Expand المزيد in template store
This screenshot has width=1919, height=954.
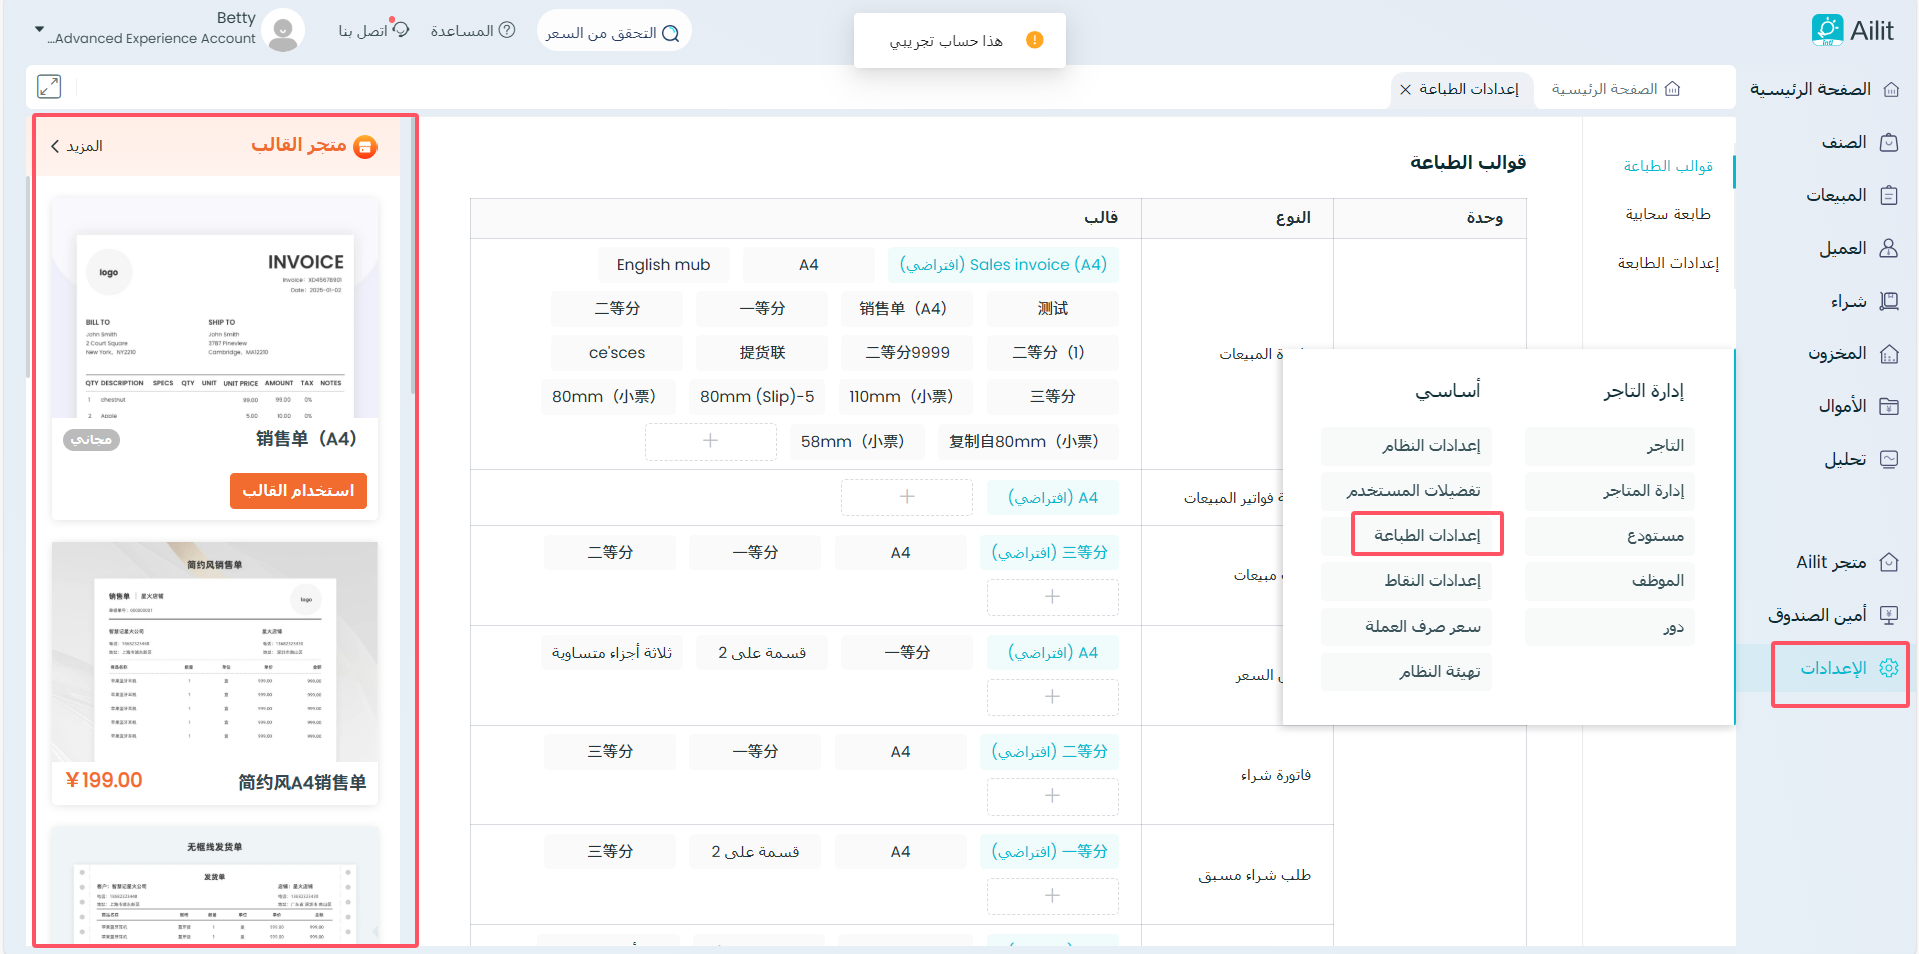(77, 146)
